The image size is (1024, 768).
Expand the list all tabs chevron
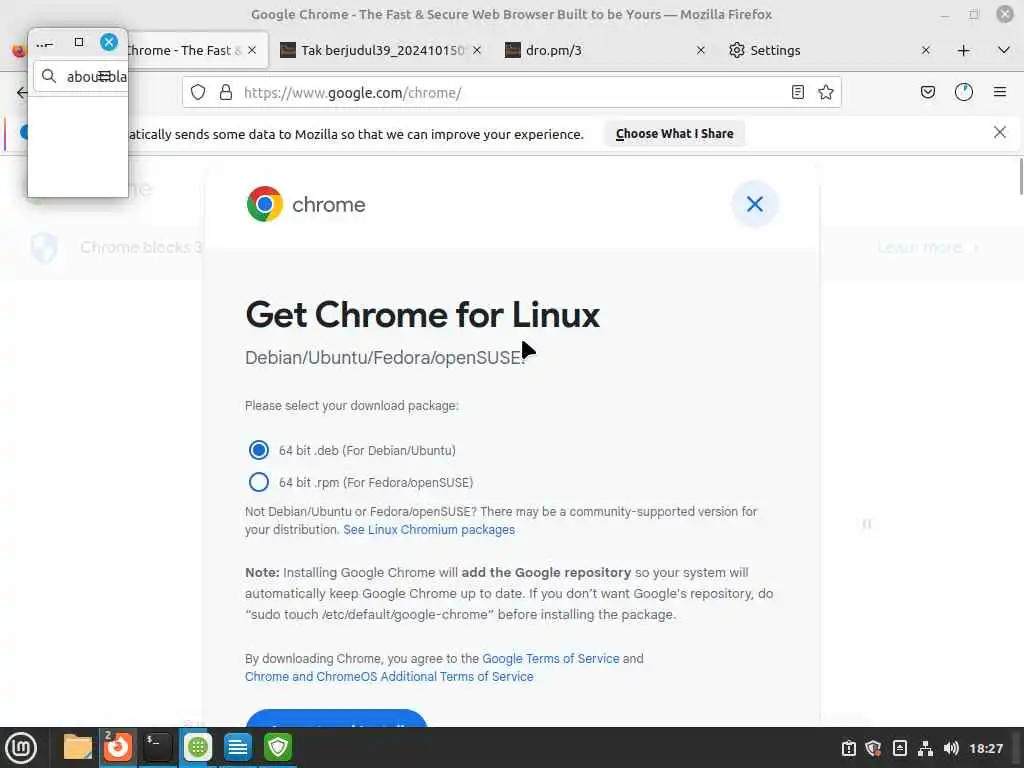(x=1003, y=50)
